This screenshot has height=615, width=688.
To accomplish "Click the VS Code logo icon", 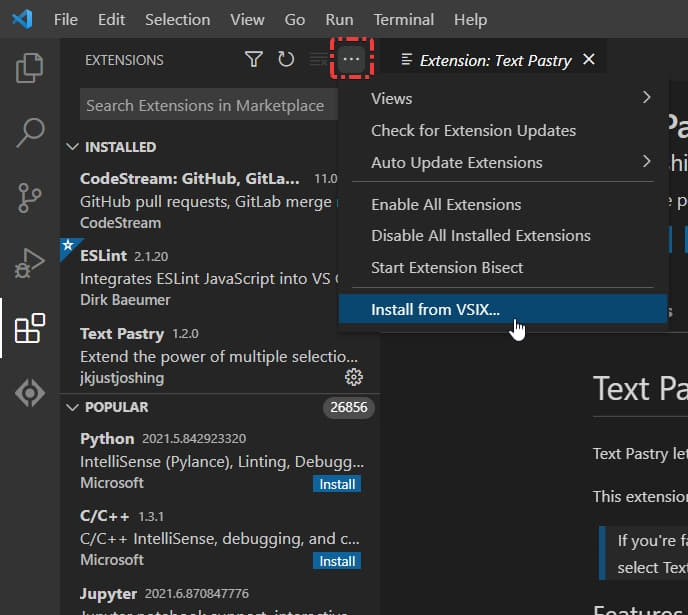I will (22, 19).
